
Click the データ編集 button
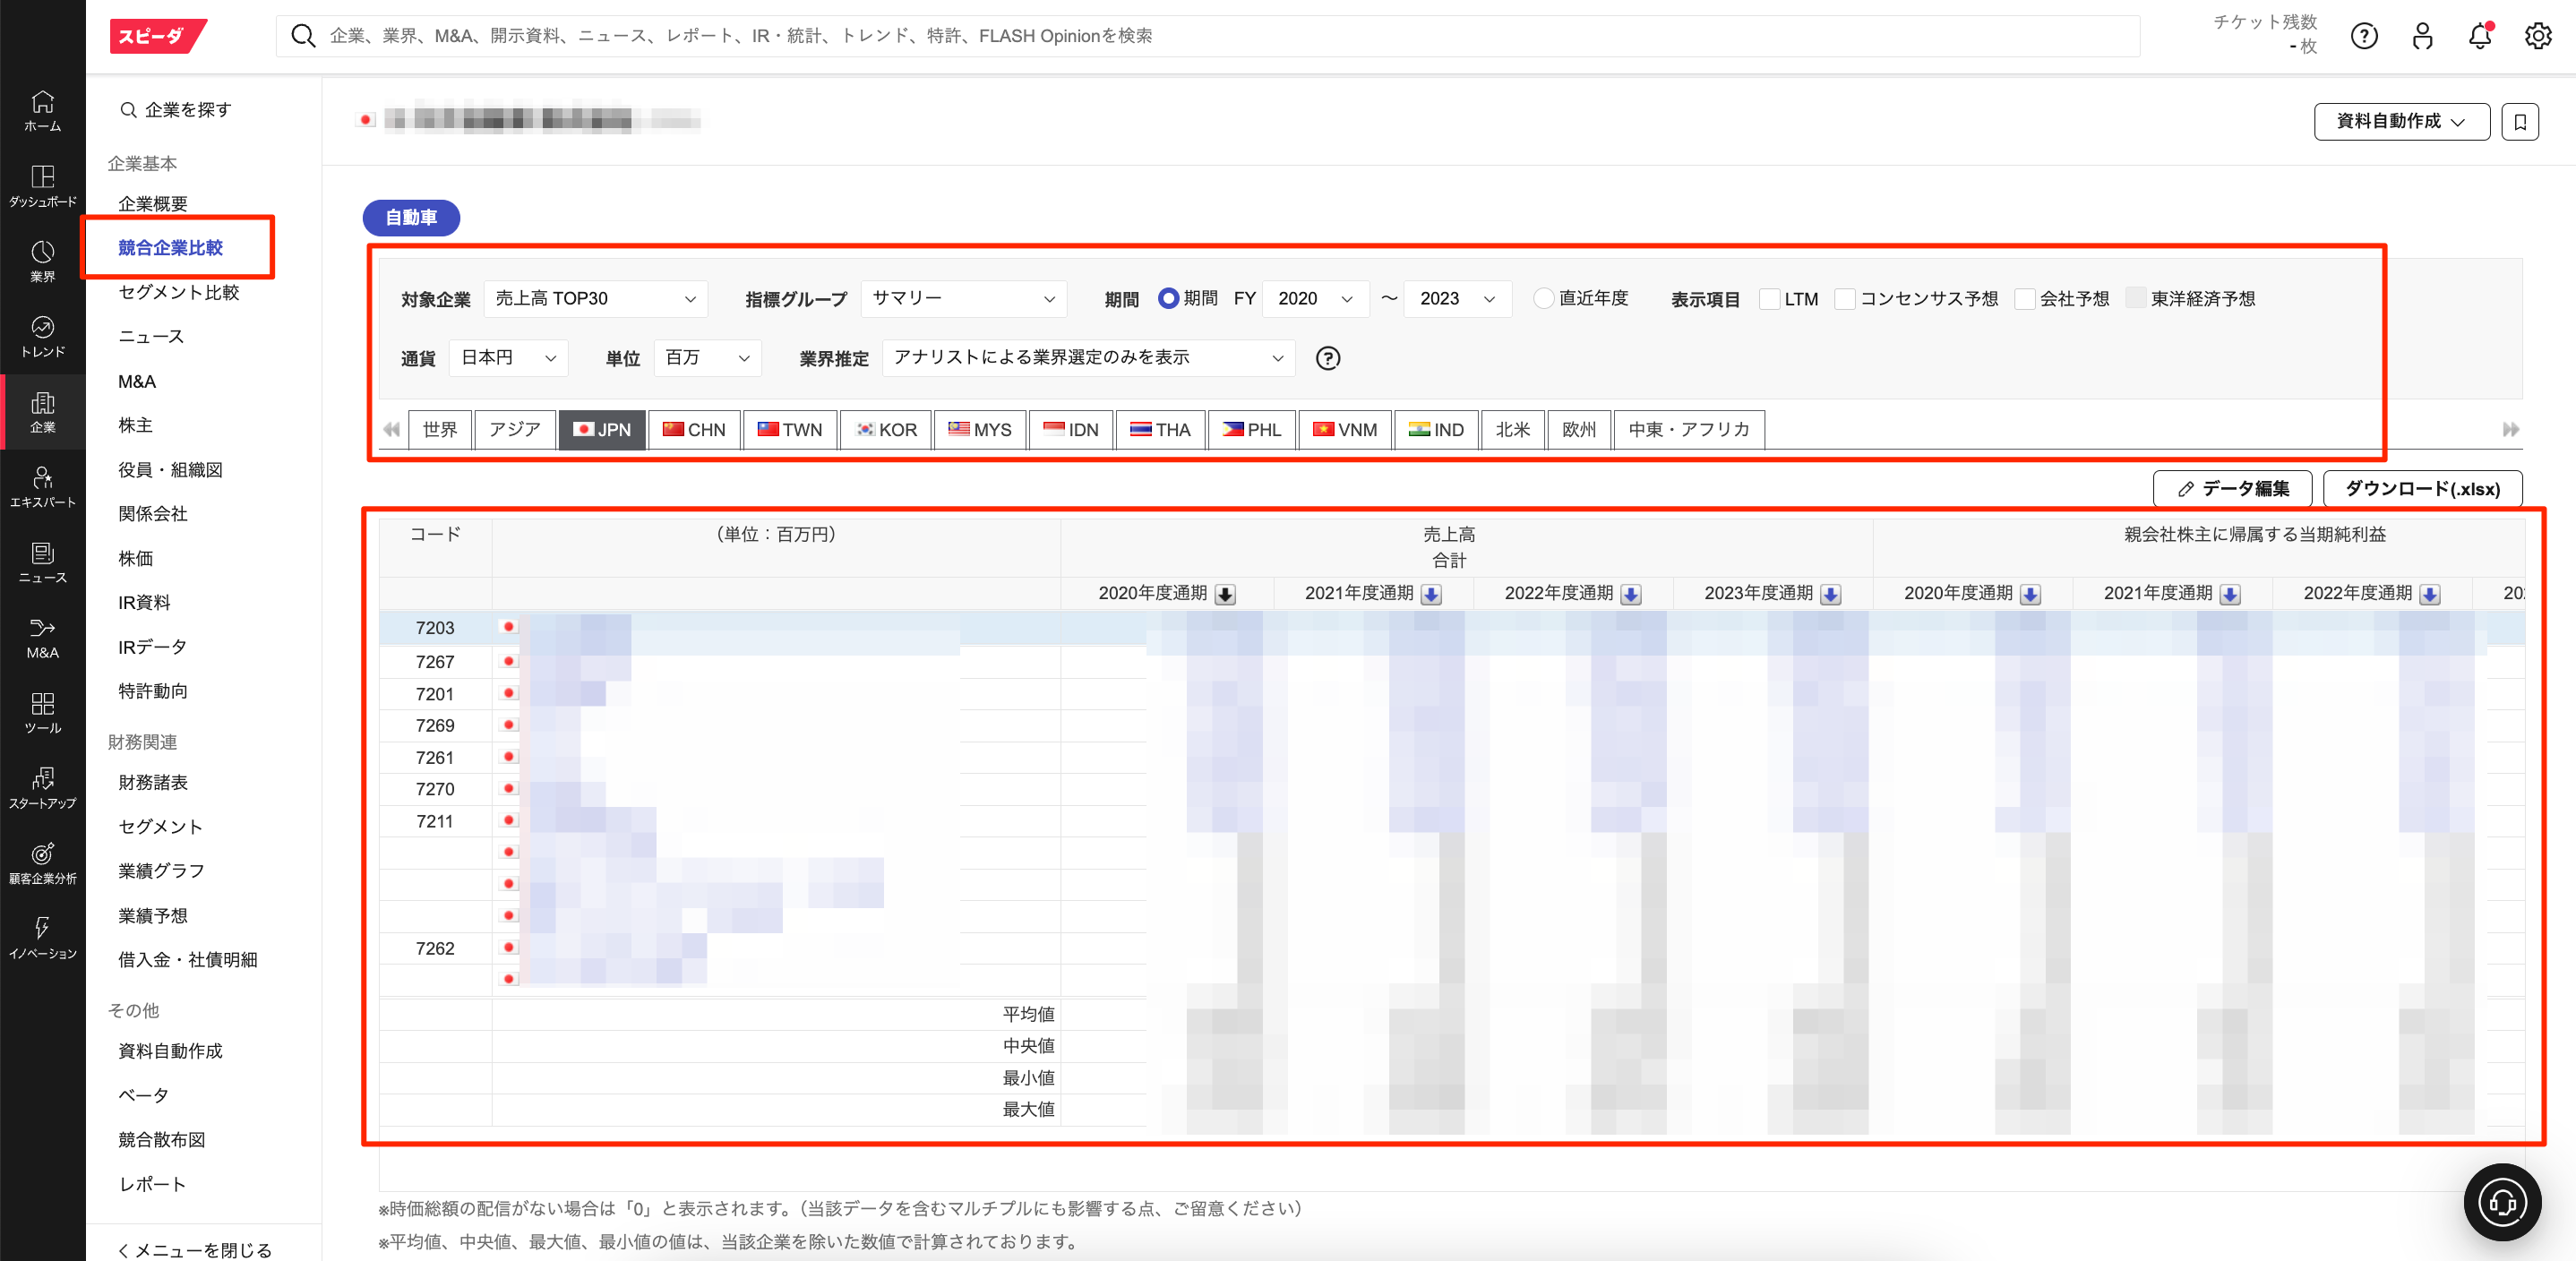(2232, 489)
